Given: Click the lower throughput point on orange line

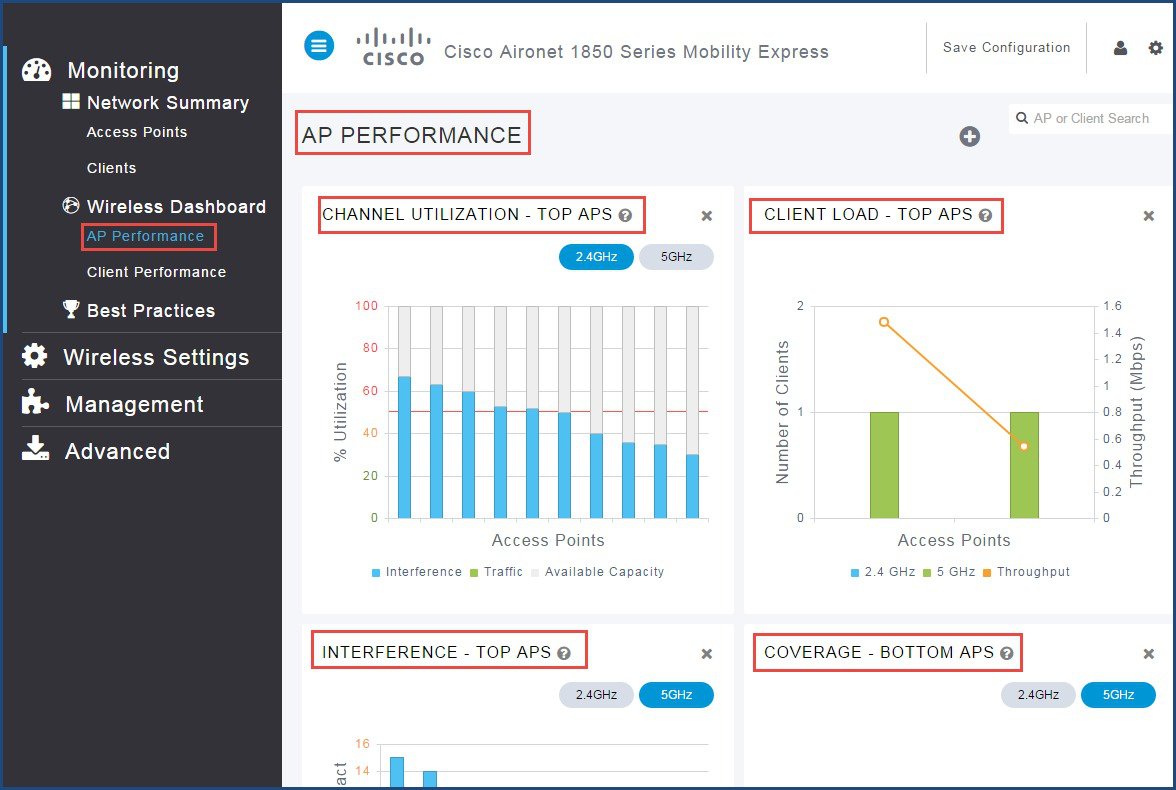Looking at the screenshot, I should (1024, 446).
